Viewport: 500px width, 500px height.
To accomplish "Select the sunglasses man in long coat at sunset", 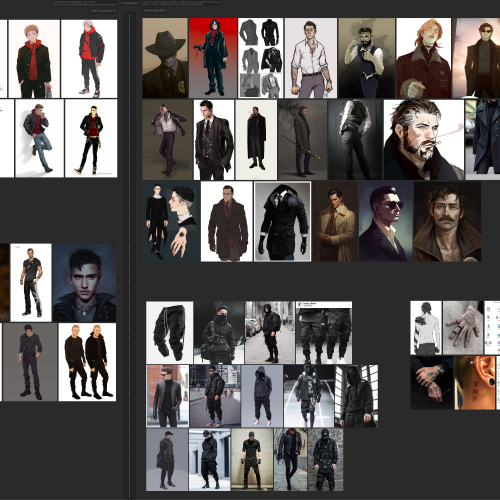I will 476,58.
